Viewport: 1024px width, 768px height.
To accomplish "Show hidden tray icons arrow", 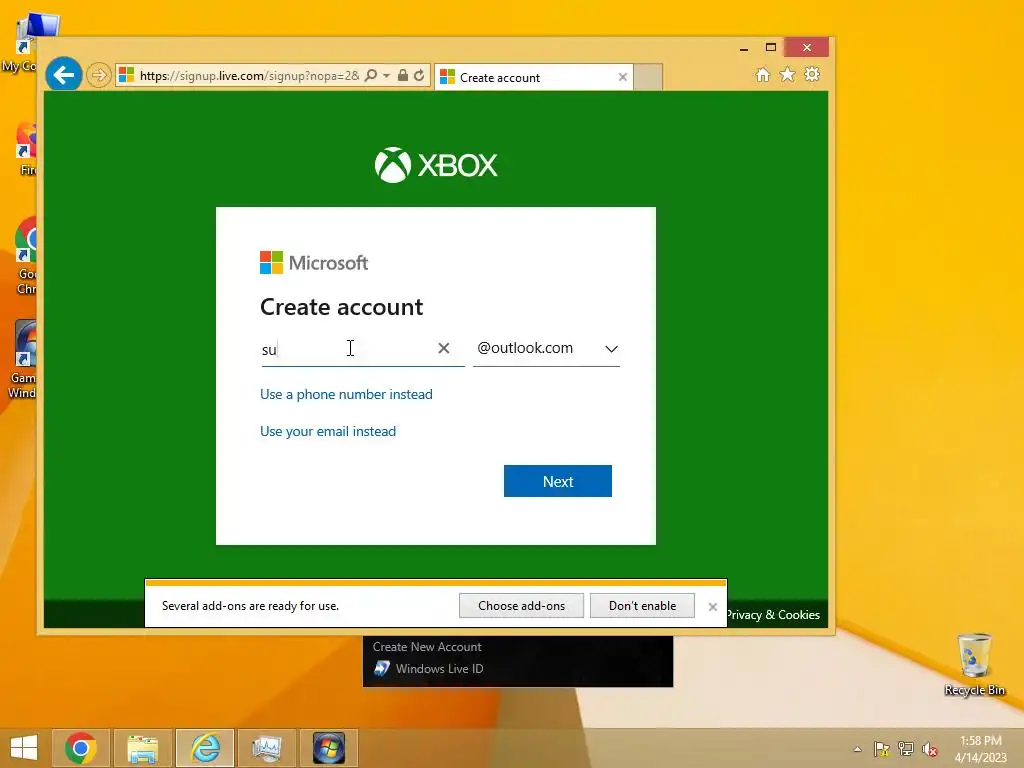I will point(857,749).
